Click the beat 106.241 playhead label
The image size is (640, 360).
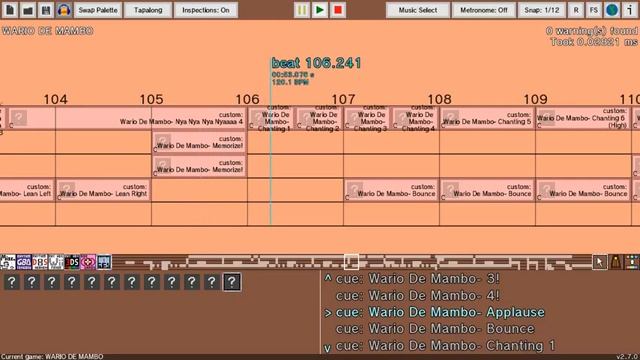(x=316, y=63)
